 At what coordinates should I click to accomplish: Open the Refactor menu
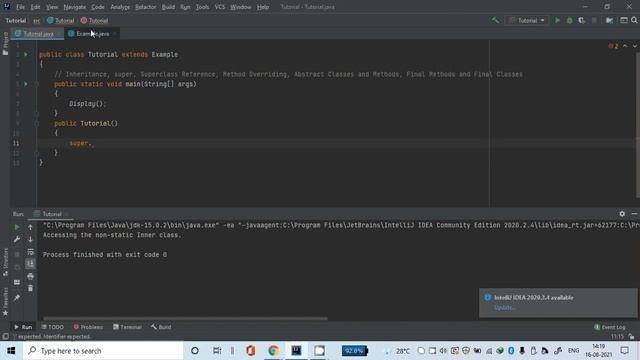(146, 7)
